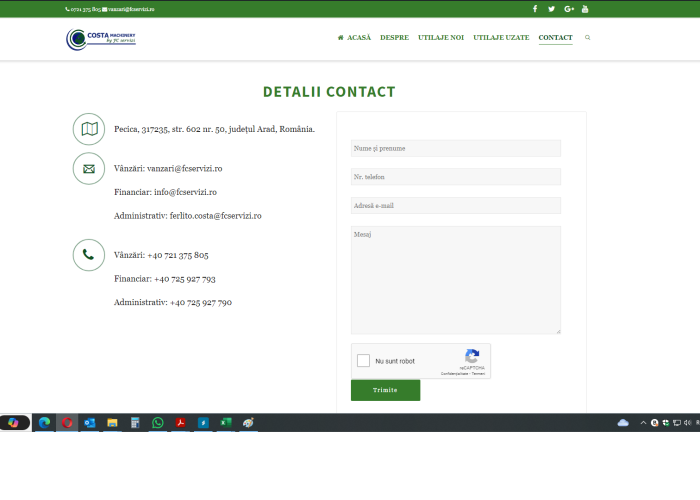Click the Costa Machinery logo
This screenshot has height=500, width=700.
click(100, 38)
